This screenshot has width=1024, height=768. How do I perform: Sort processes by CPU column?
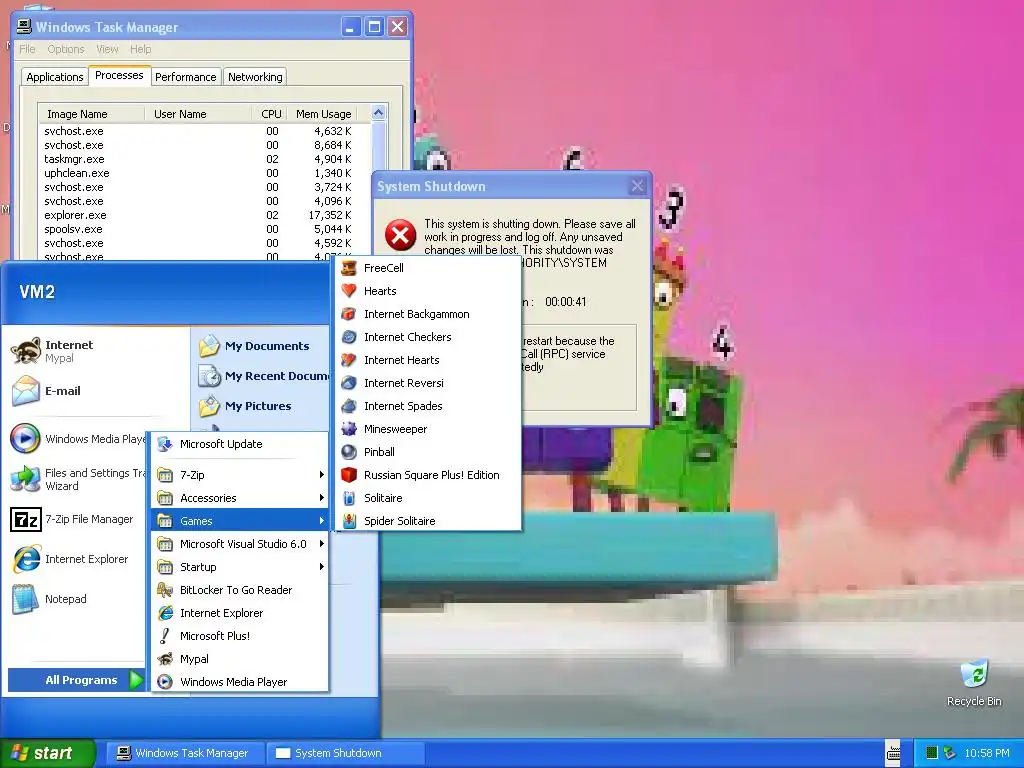(x=270, y=114)
